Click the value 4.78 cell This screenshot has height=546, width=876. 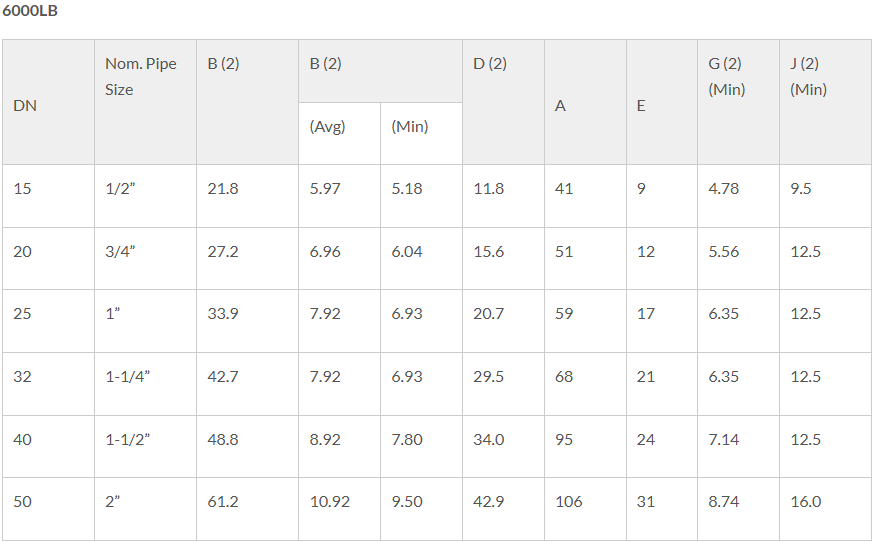pos(738,196)
